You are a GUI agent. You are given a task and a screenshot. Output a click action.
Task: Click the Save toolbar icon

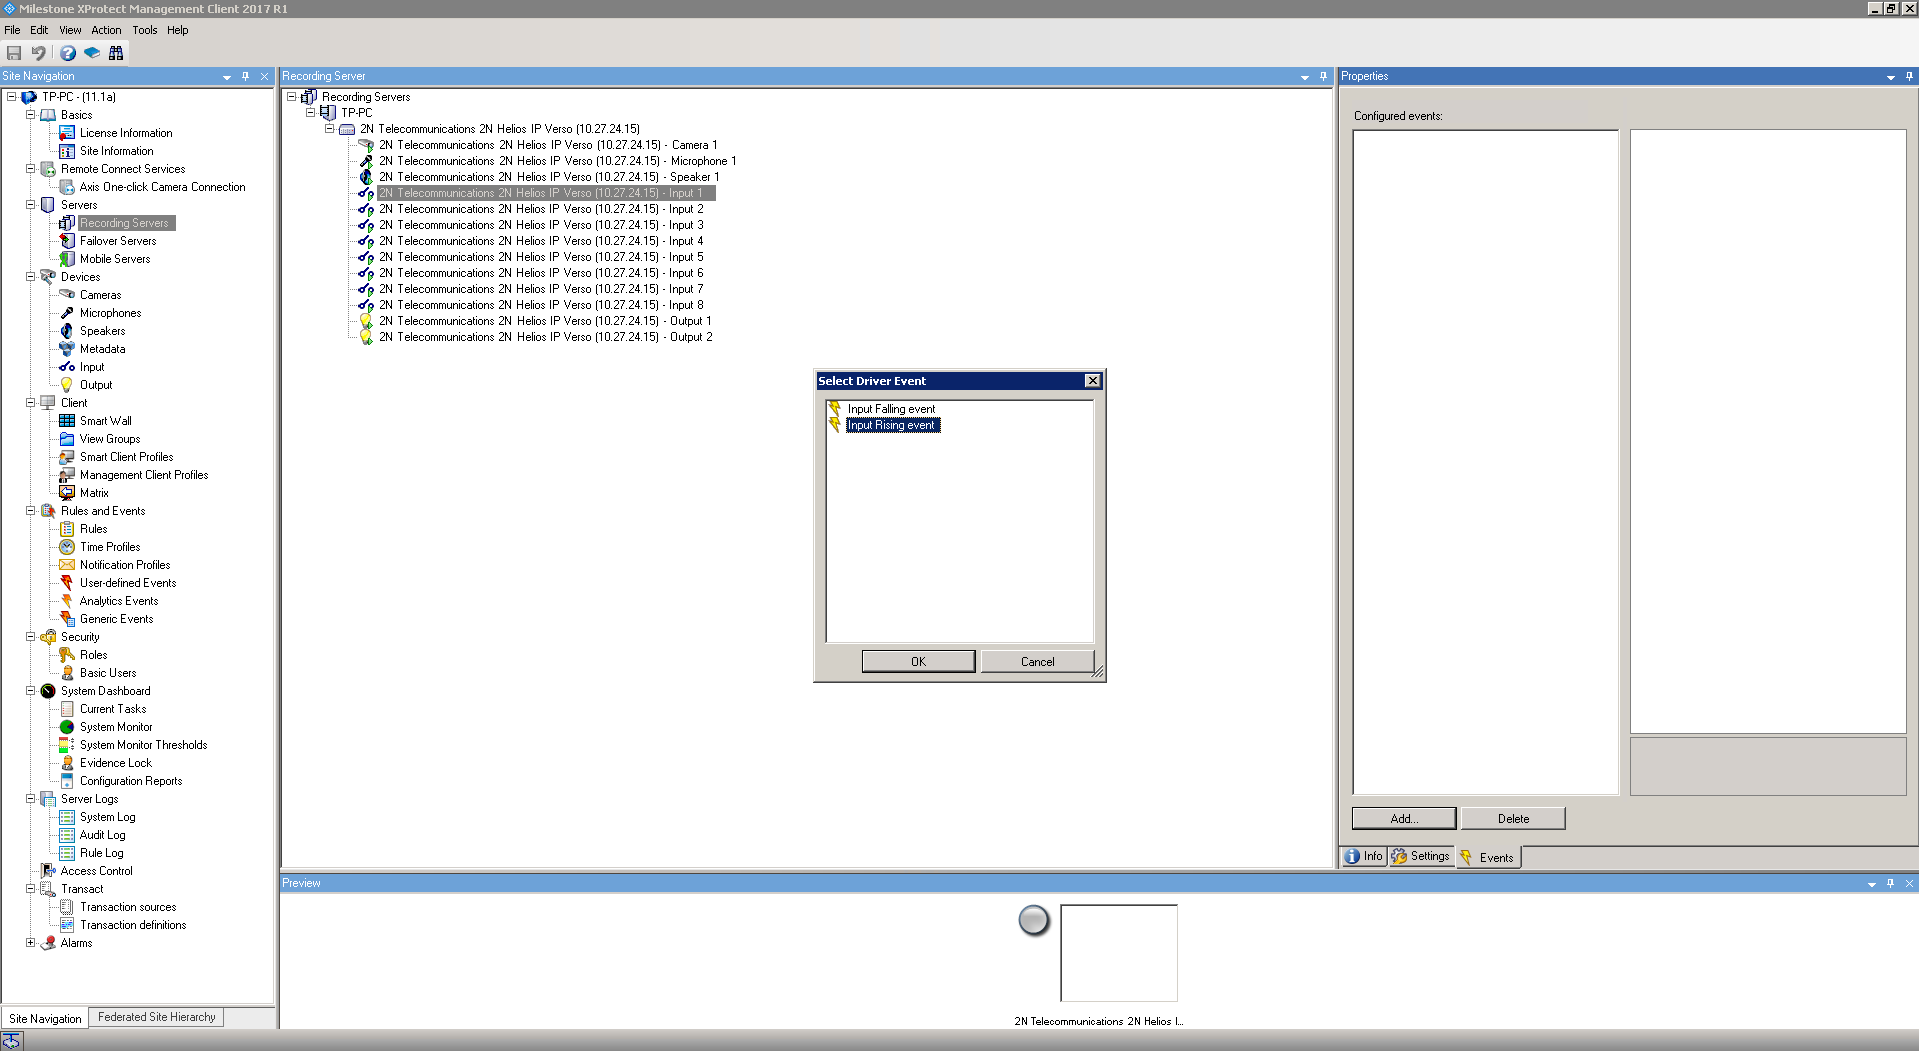[x=14, y=53]
